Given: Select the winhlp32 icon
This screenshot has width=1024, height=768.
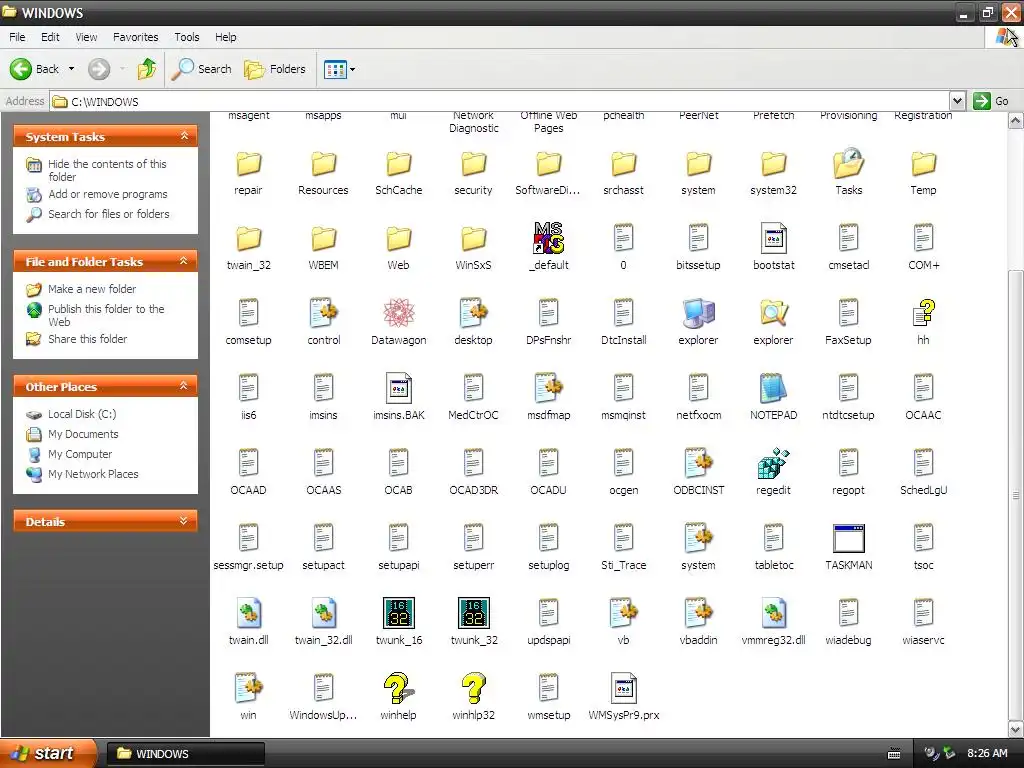Looking at the screenshot, I should tap(473, 688).
